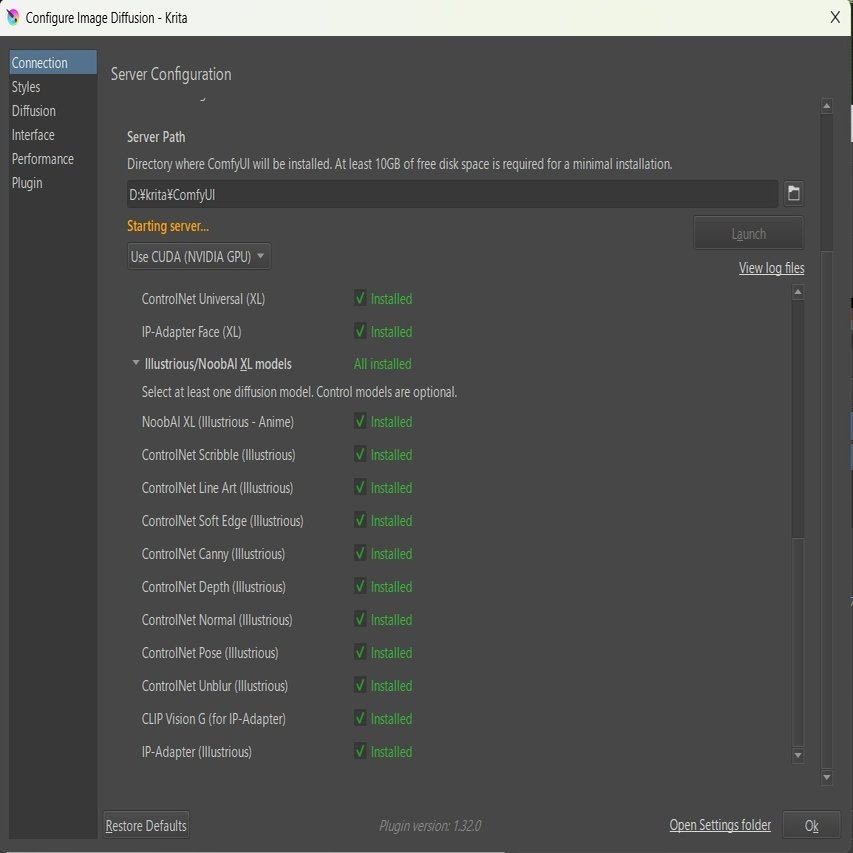Toggle ControlNet Depth (Illustrious) checkbox
Screen dimensions: 853x853
click(x=360, y=586)
